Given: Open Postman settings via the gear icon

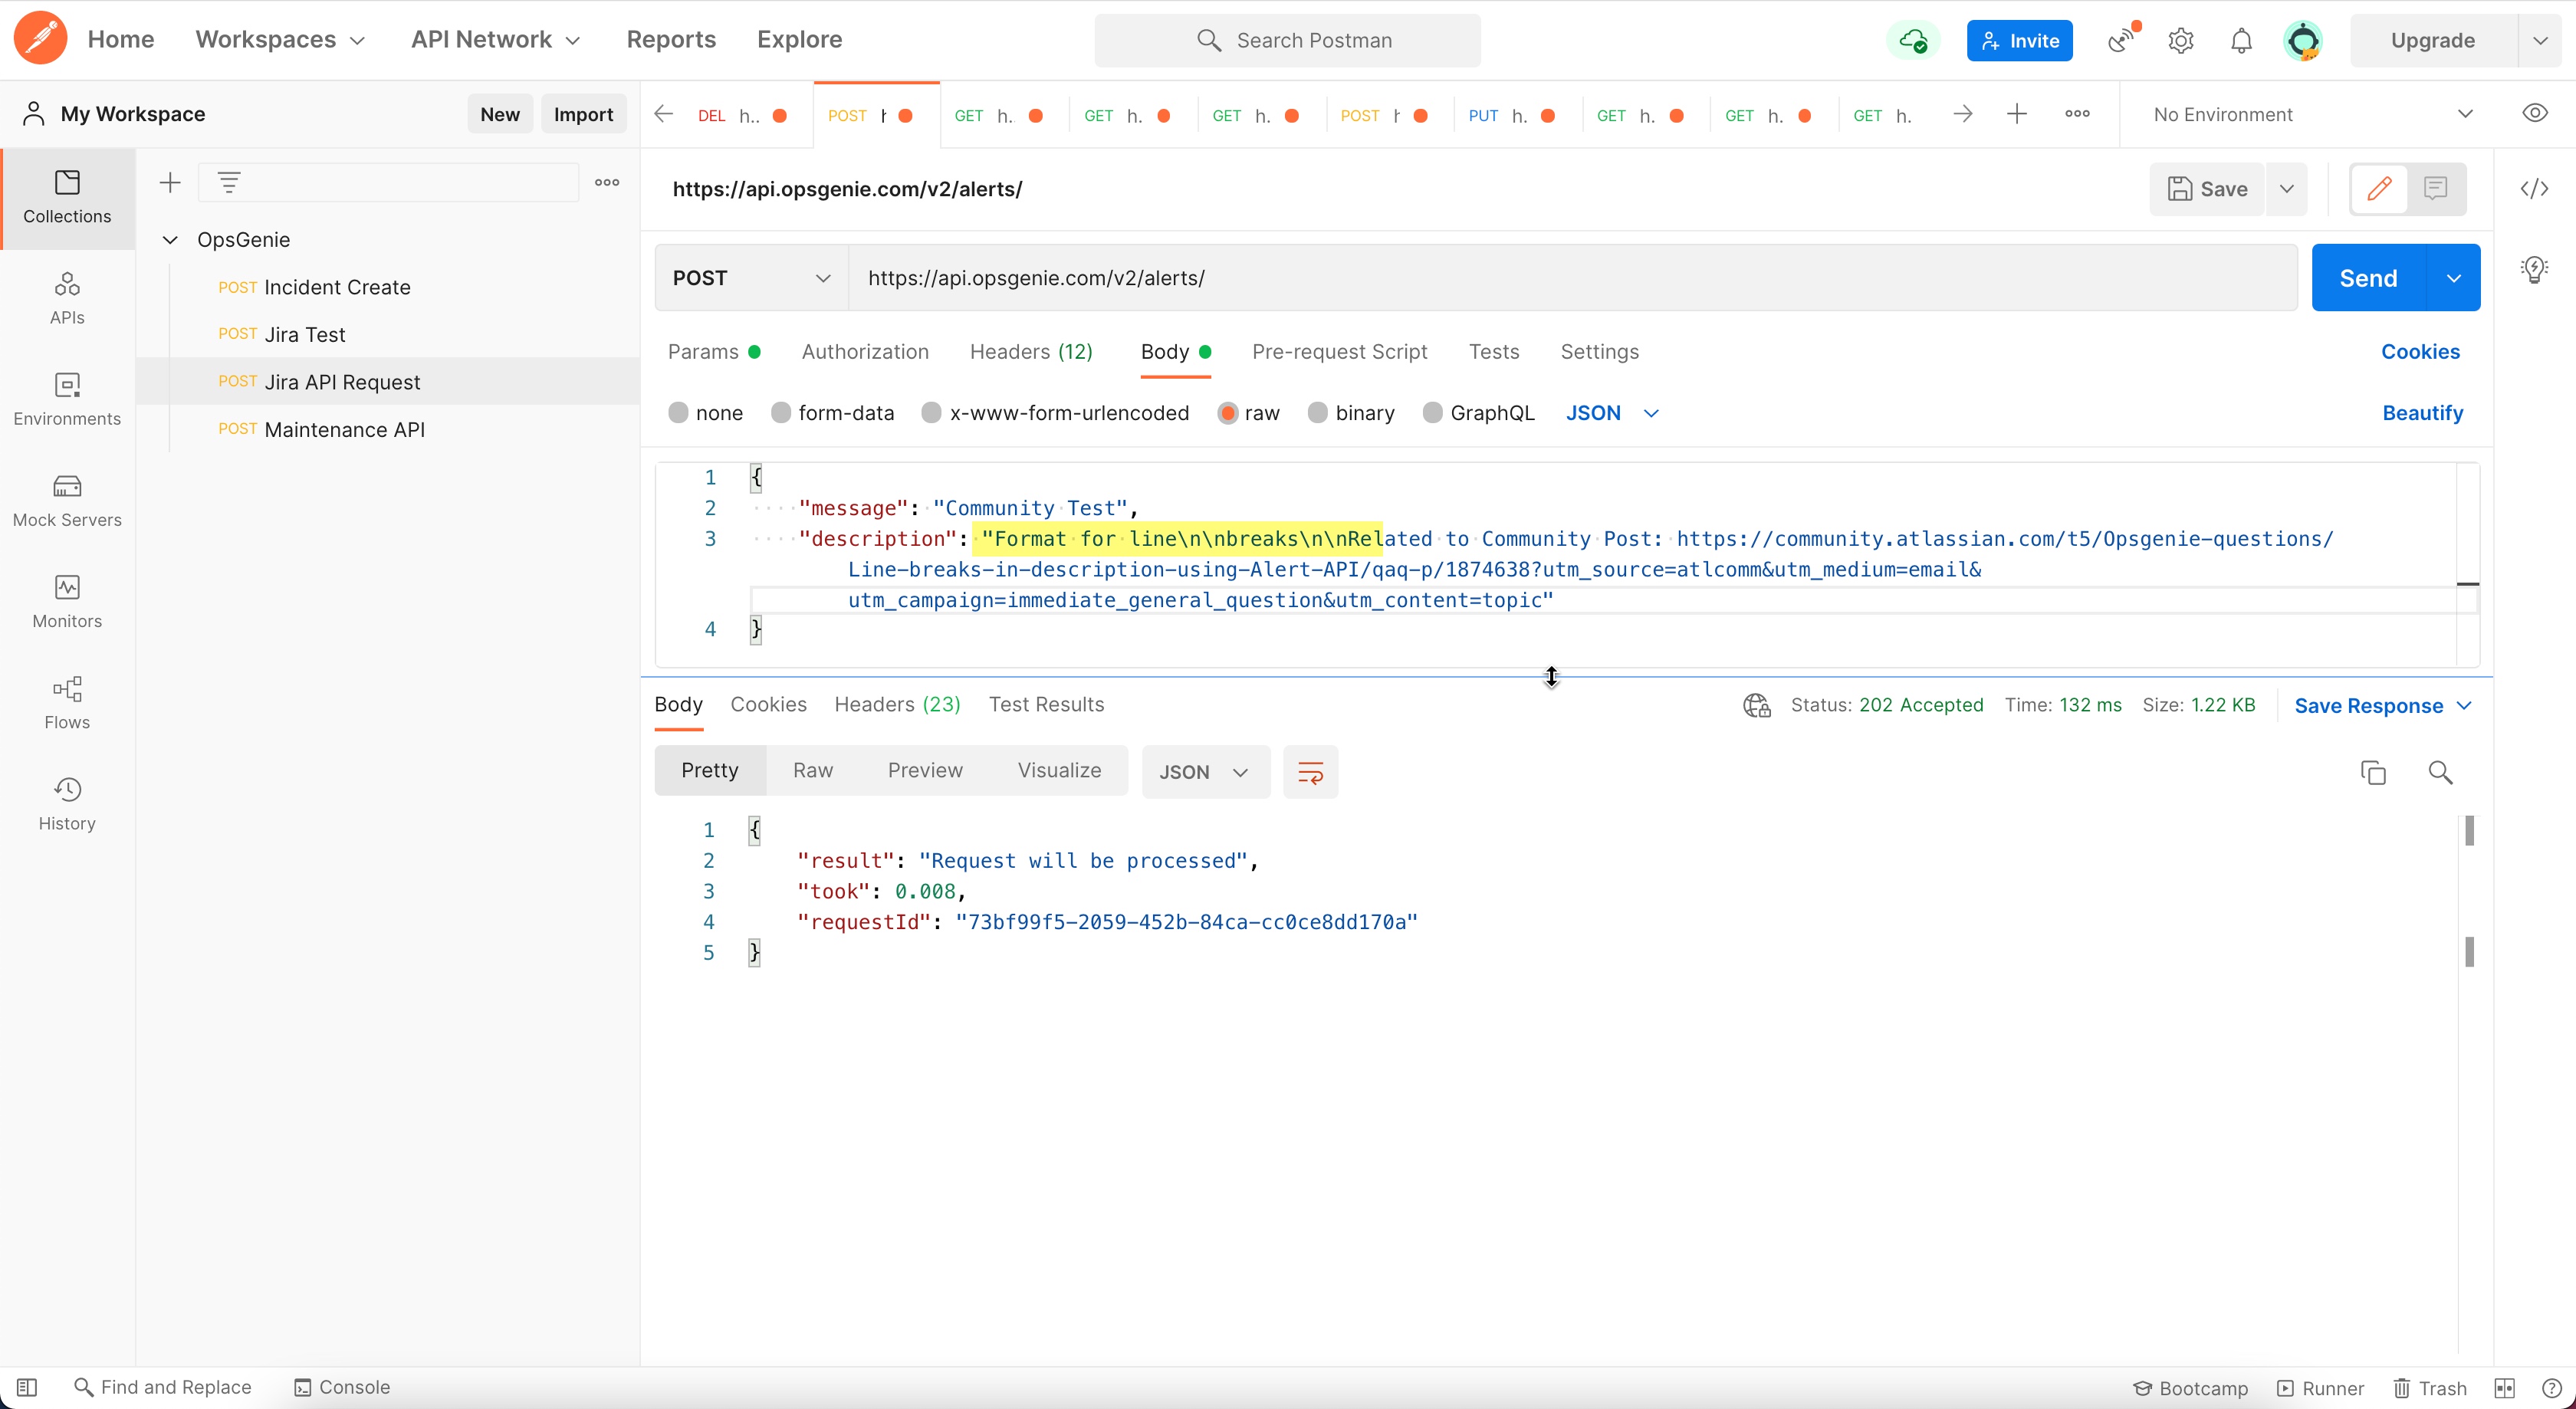Looking at the screenshot, I should [x=2181, y=40].
